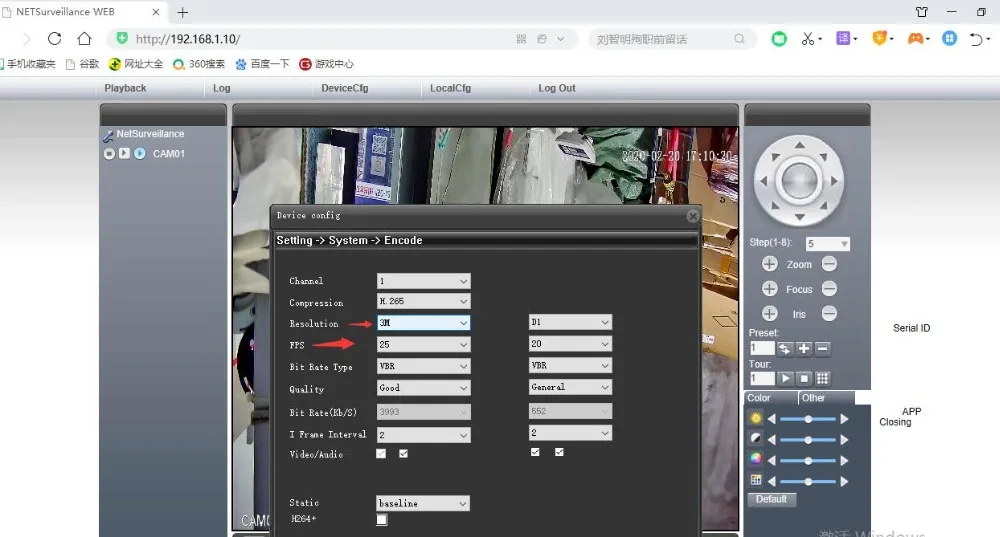Image resolution: width=1000 pixels, height=537 pixels.
Task: Reload the browser page
Action: [55, 38]
